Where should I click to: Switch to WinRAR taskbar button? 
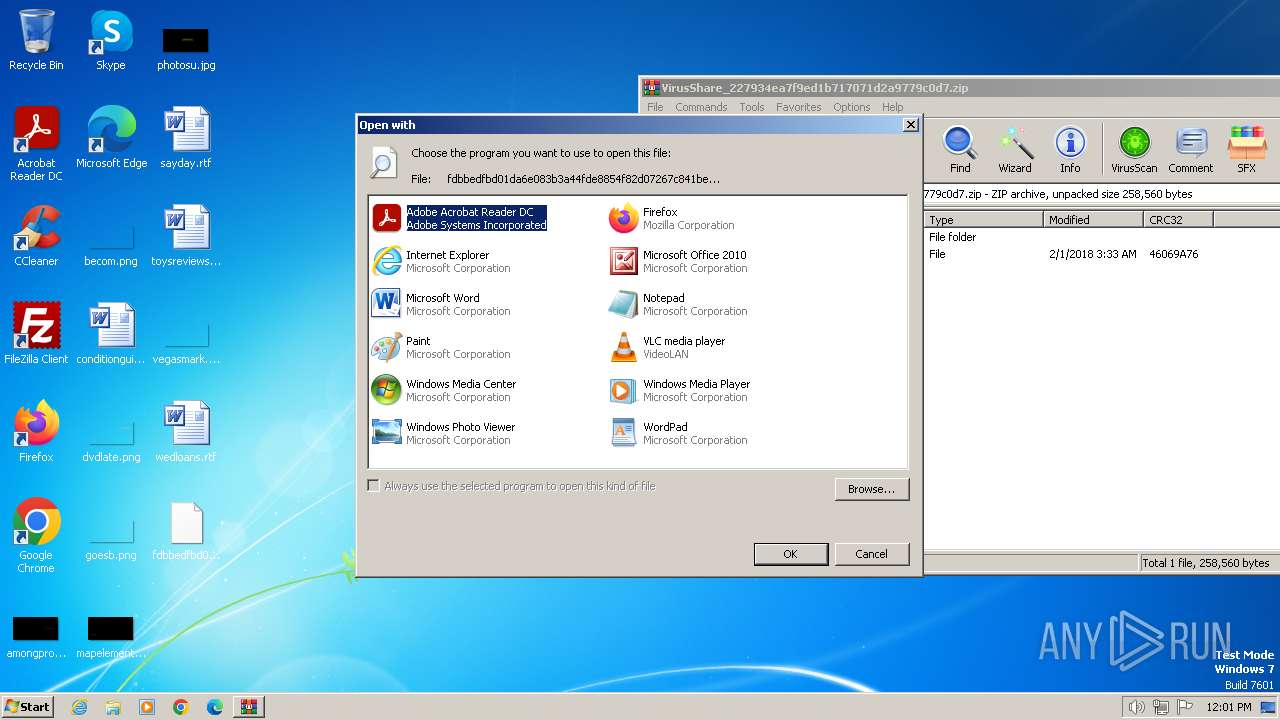[249, 707]
